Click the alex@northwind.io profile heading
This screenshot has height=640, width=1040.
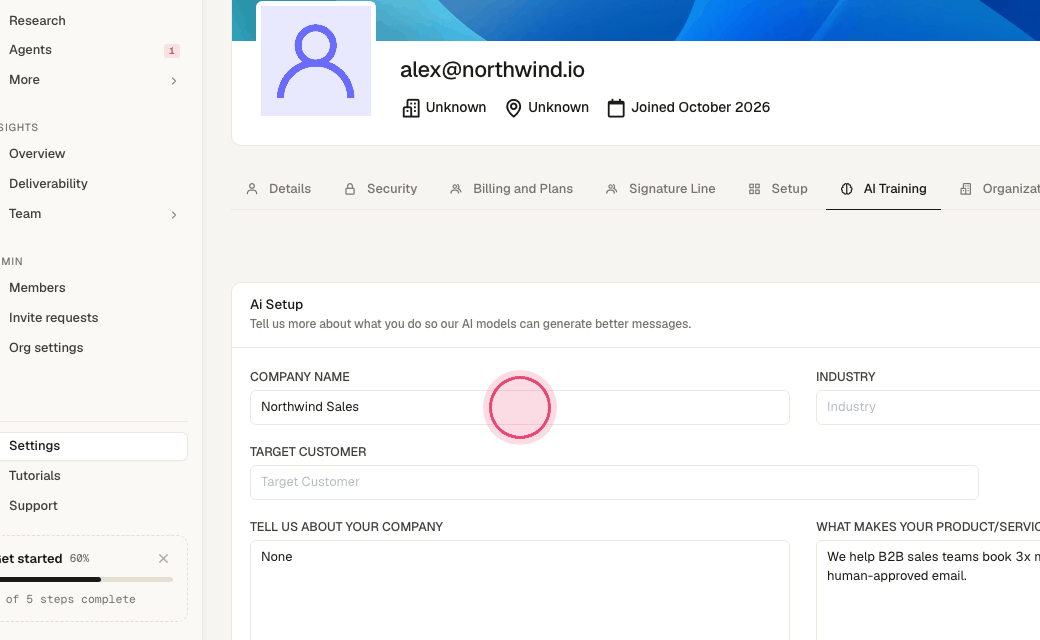point(492,70)
